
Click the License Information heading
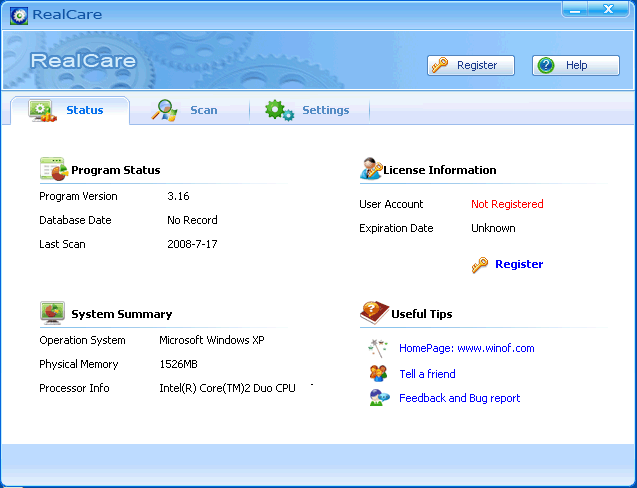(440, 170)
